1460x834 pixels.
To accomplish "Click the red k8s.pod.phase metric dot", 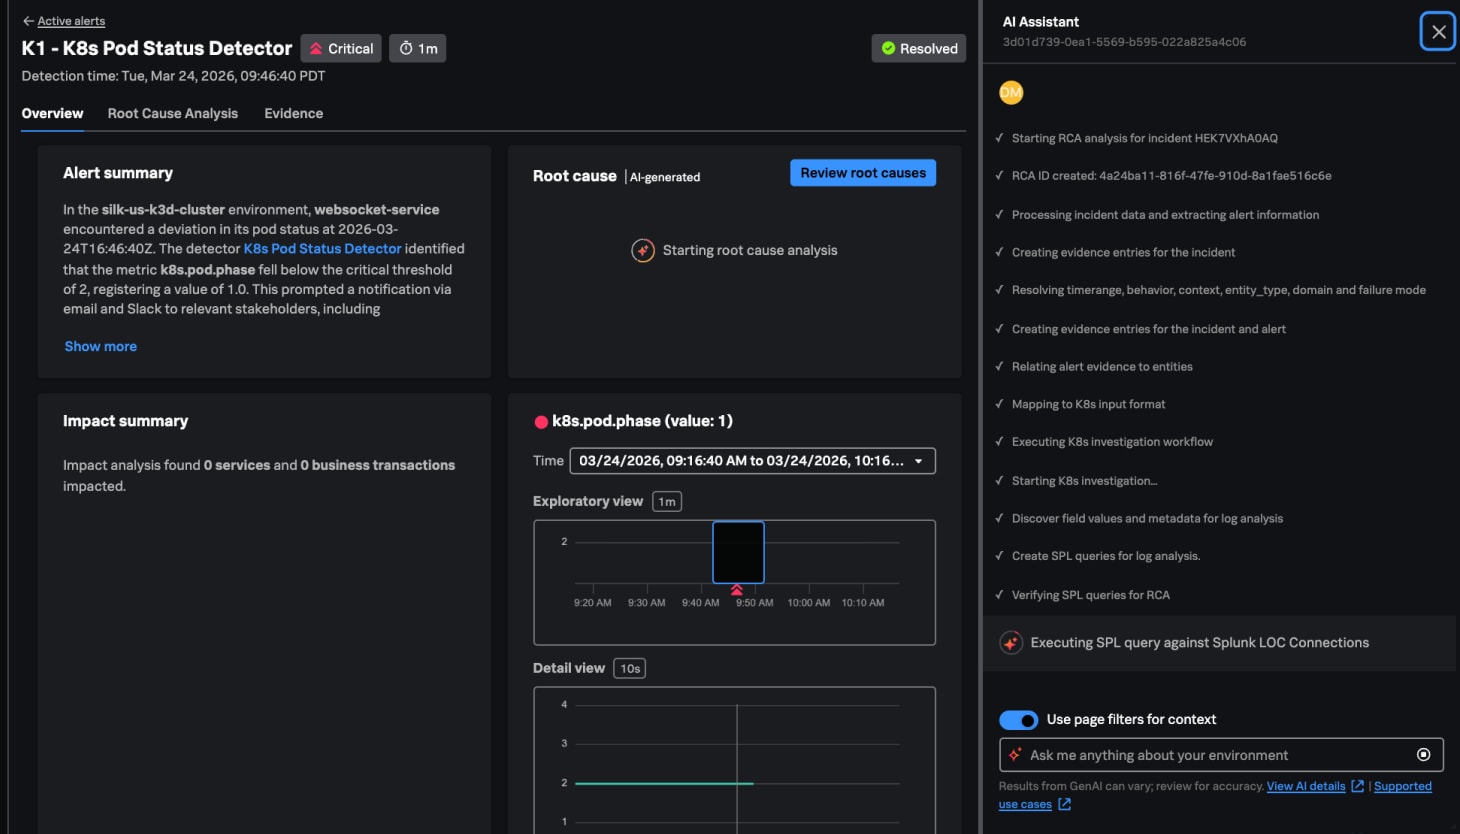I will 541,422.
